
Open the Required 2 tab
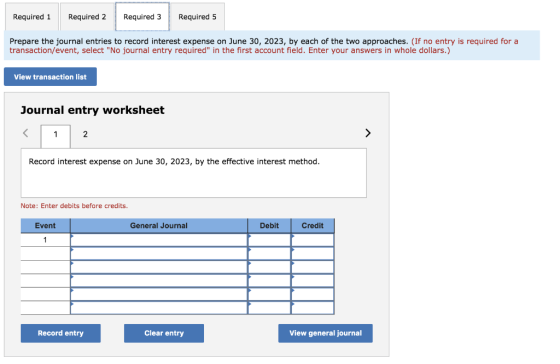[x=87, y=17]
